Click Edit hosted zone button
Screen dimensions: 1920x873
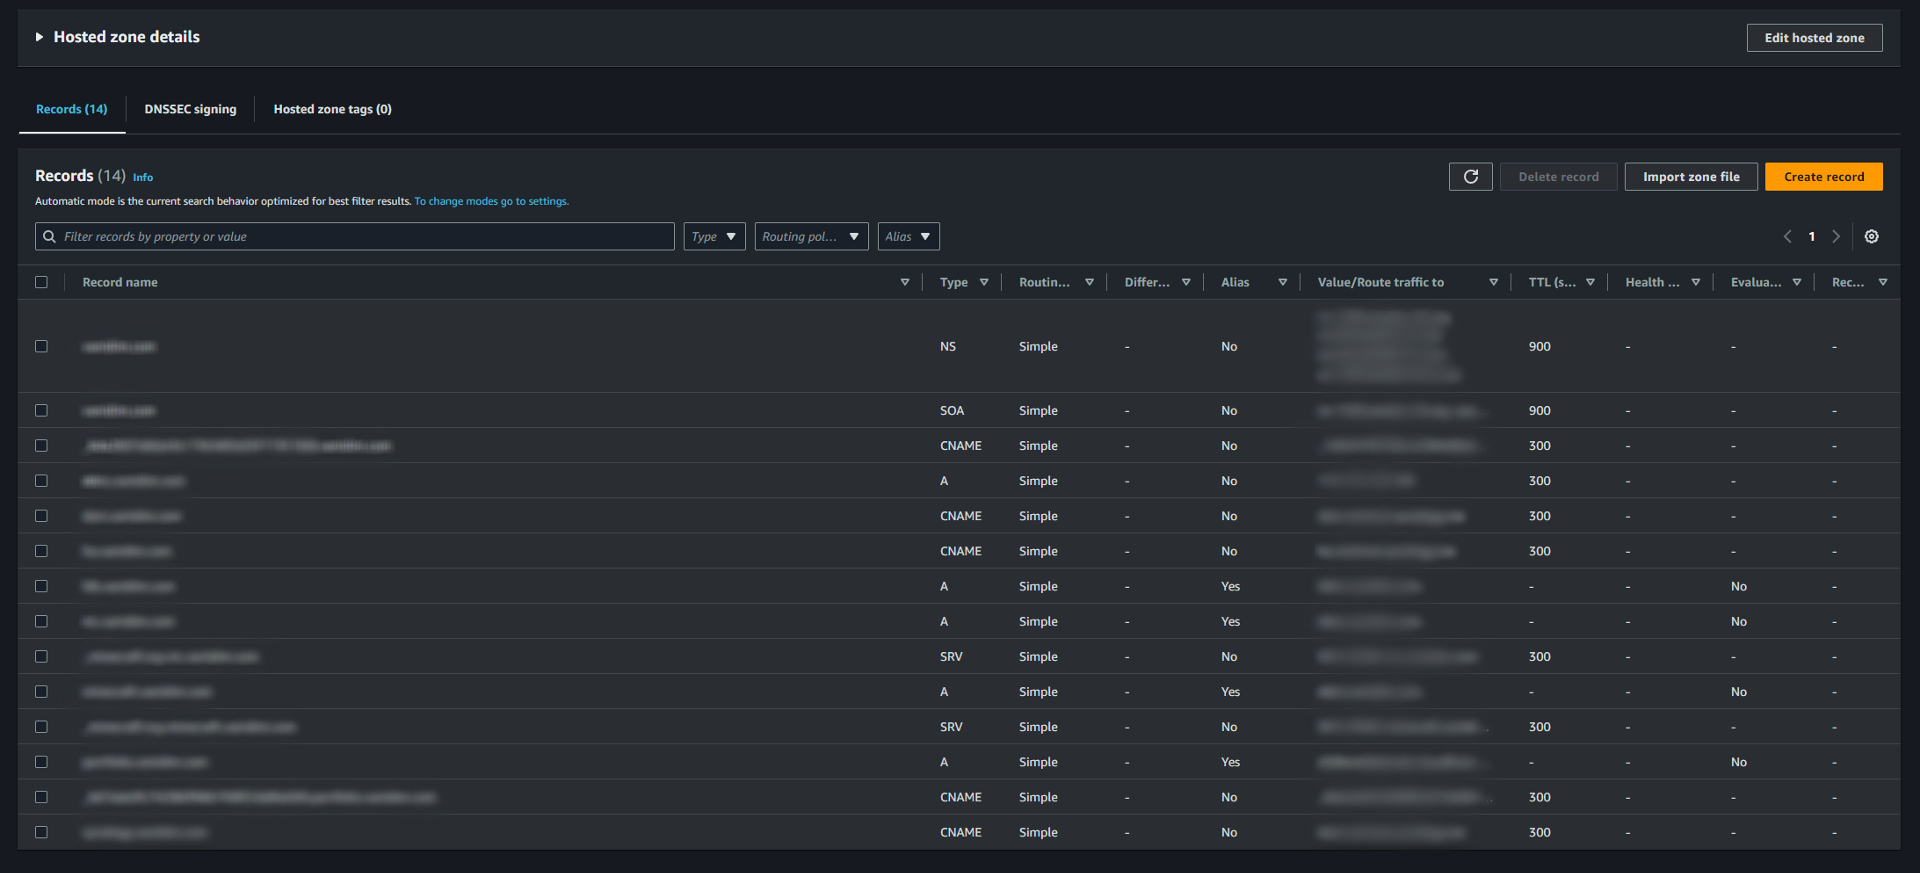[1814, 38]
